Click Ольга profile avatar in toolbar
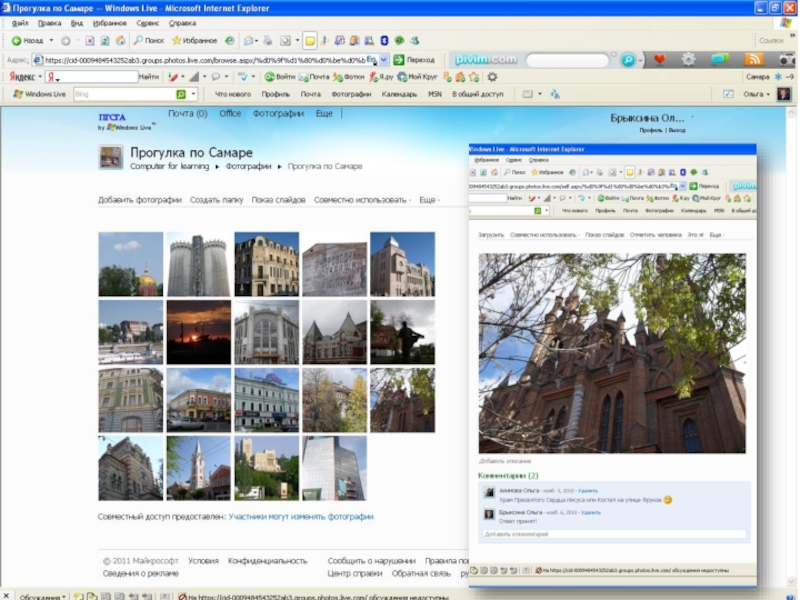 (784, 94)
